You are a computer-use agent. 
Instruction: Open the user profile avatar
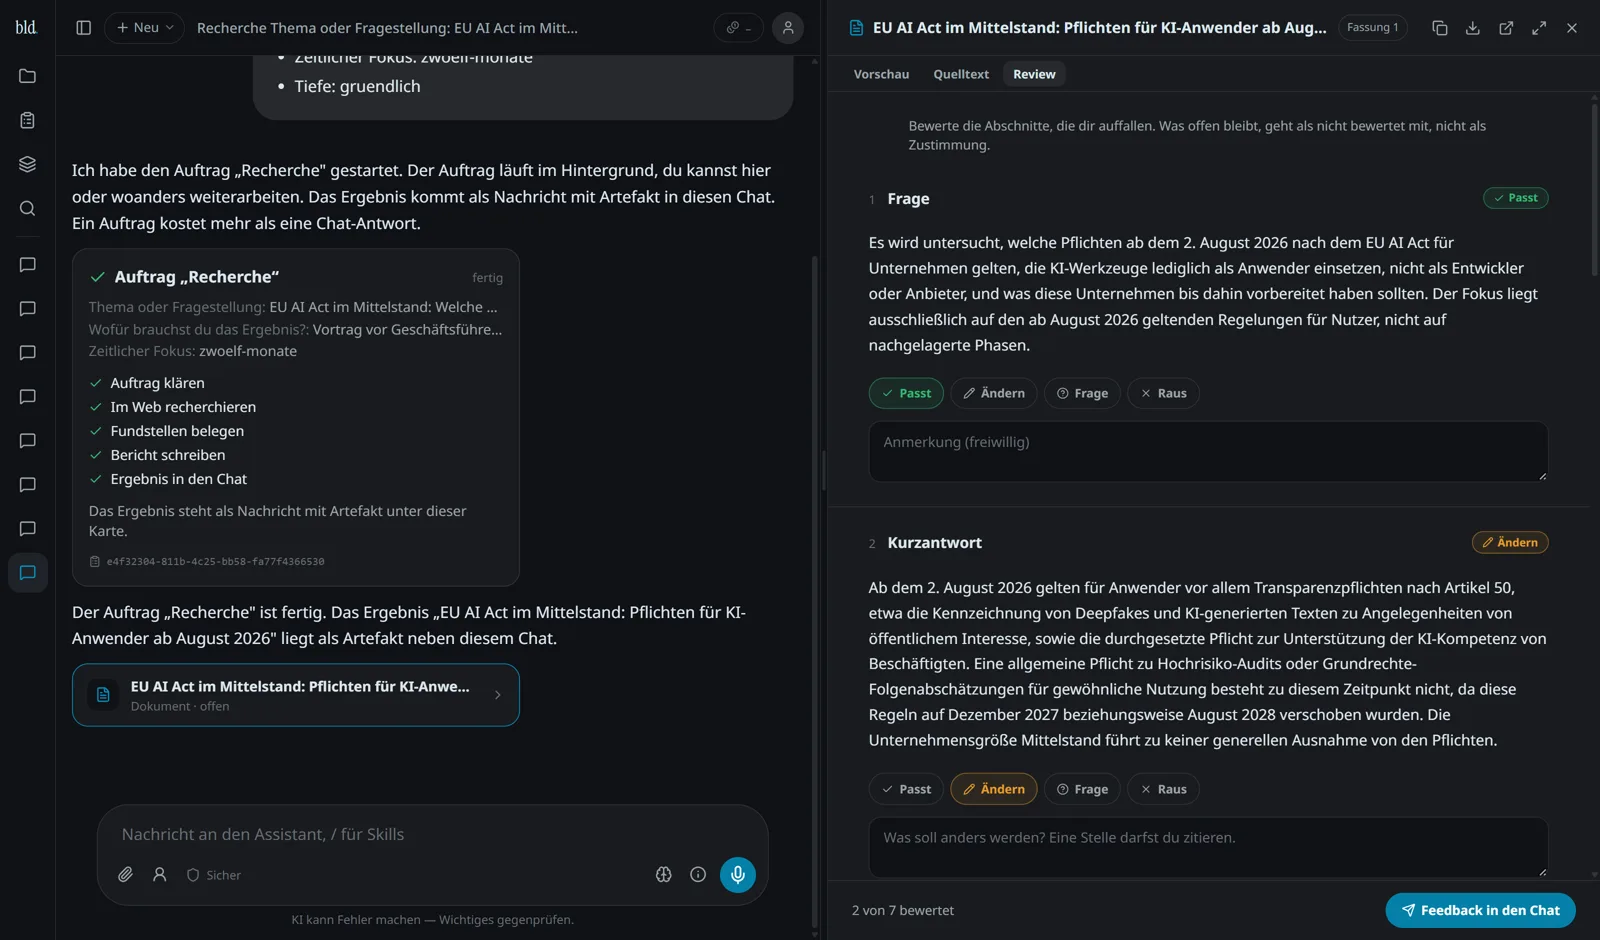788,28
